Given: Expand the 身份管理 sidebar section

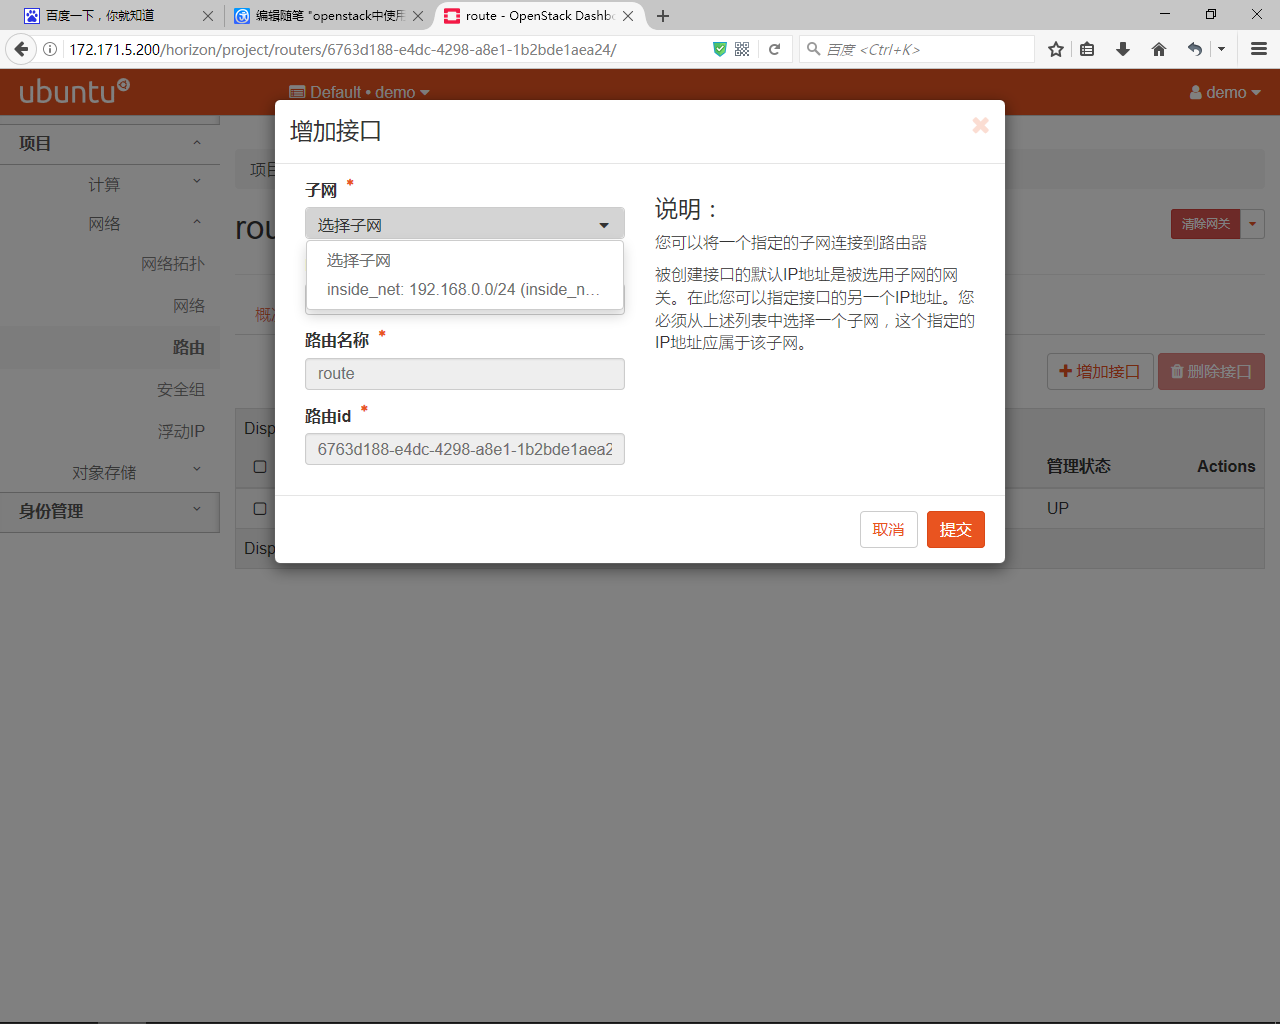Looking at the screenshot, I should [110, 511].
